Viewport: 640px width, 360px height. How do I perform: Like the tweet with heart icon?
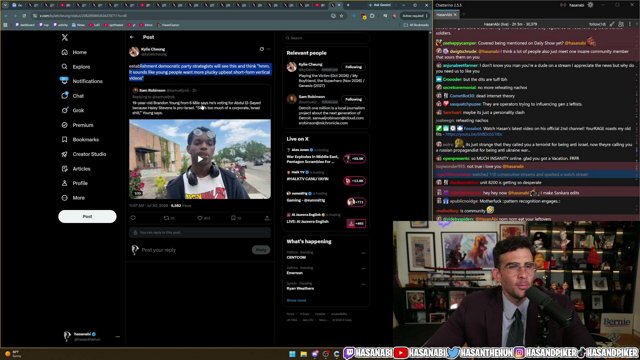tap(200, 218)
